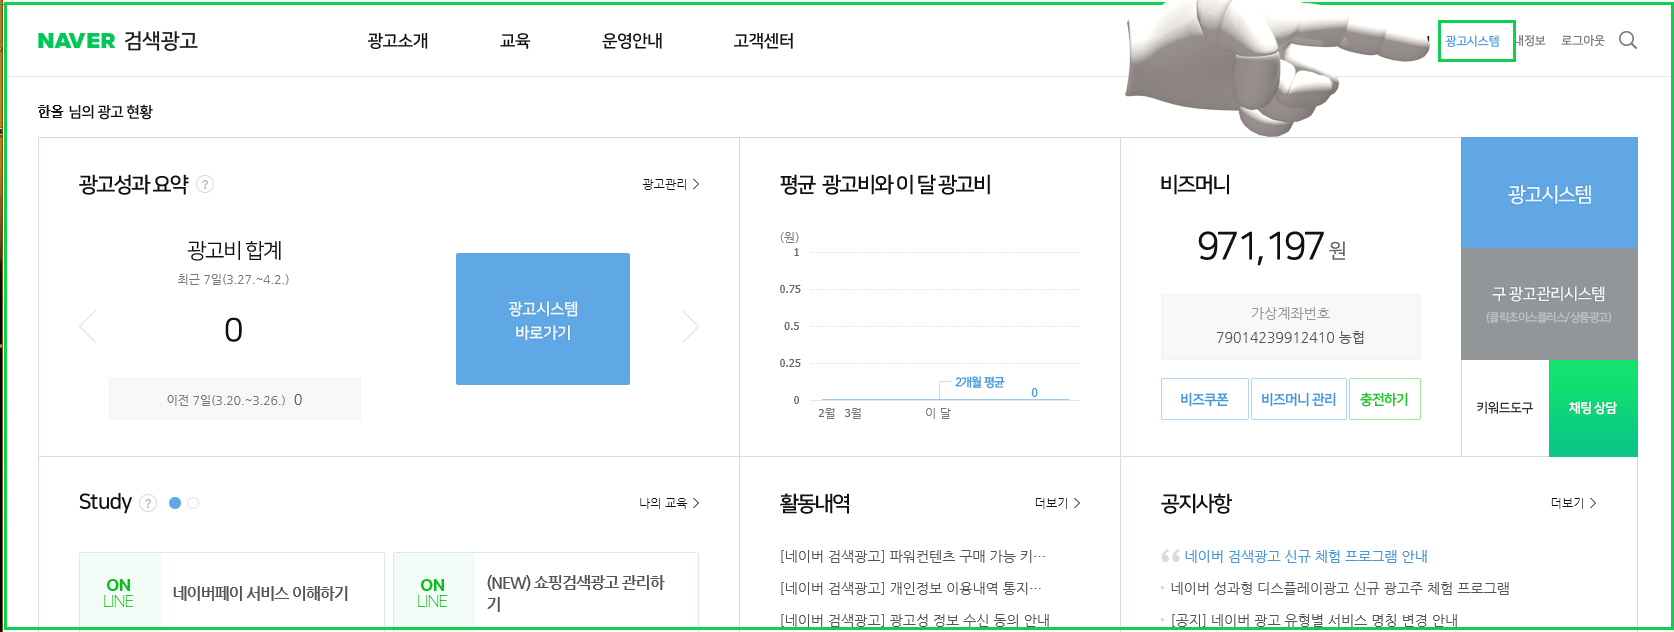Open 네이버 광고 유형별 서비스 명칭 변경 notice
This screenshot has height=632, width=1674.
tap(1314, 620)
